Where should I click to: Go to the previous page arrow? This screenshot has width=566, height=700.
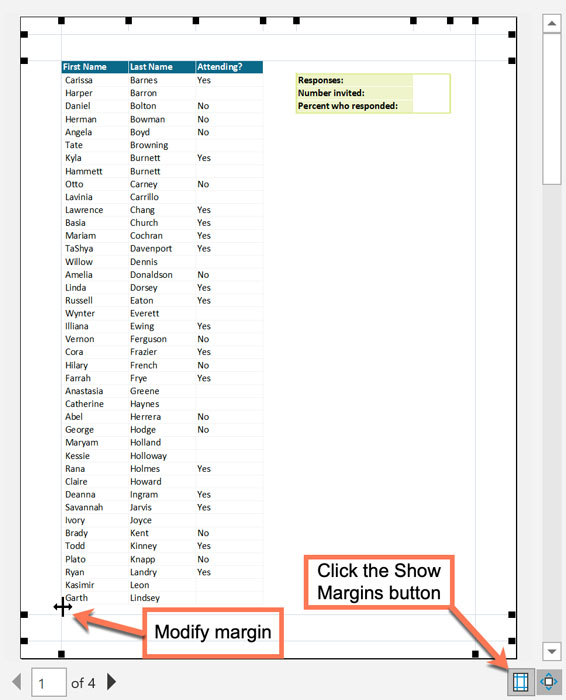click(x=17, y=682)
